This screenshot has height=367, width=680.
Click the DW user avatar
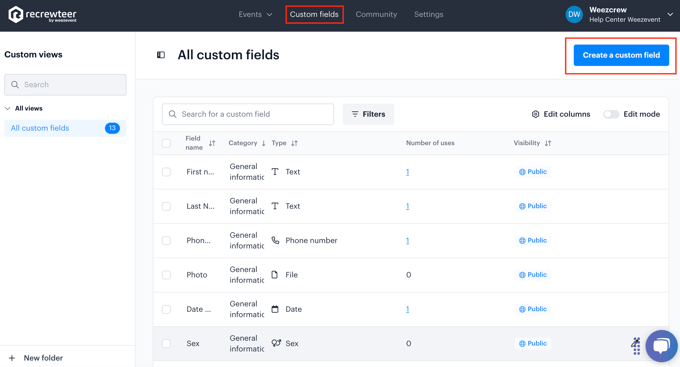574,14
